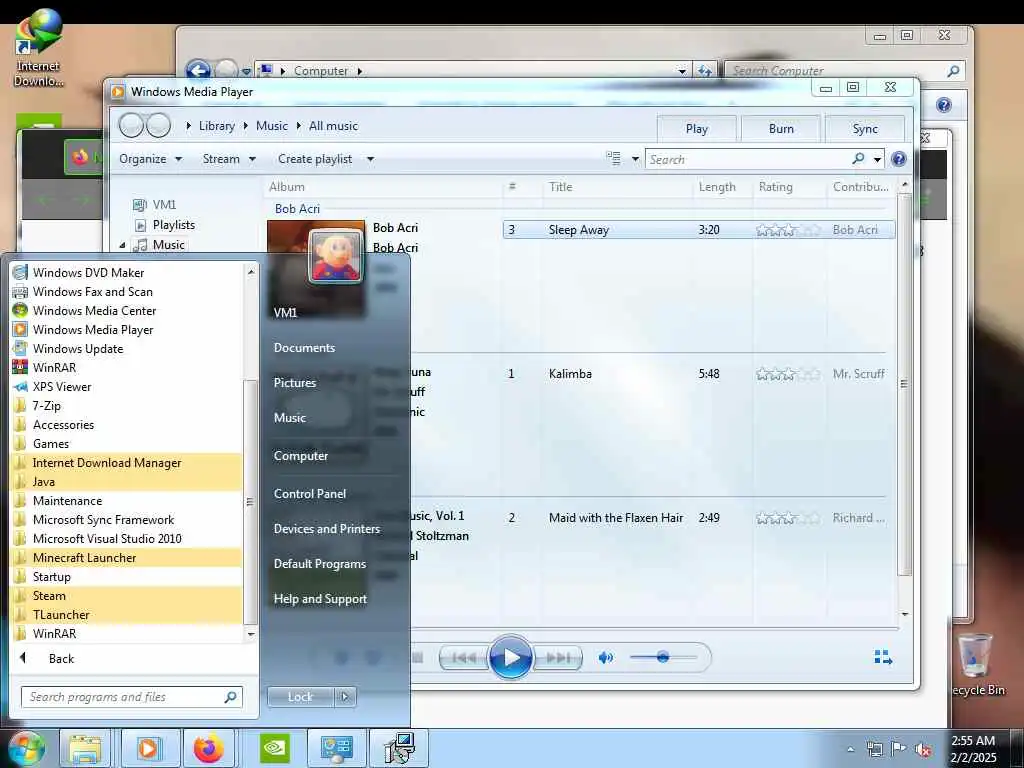Adjust the volume slider
This screenshot has width=1024, height=768.
[x=663, y=657]
